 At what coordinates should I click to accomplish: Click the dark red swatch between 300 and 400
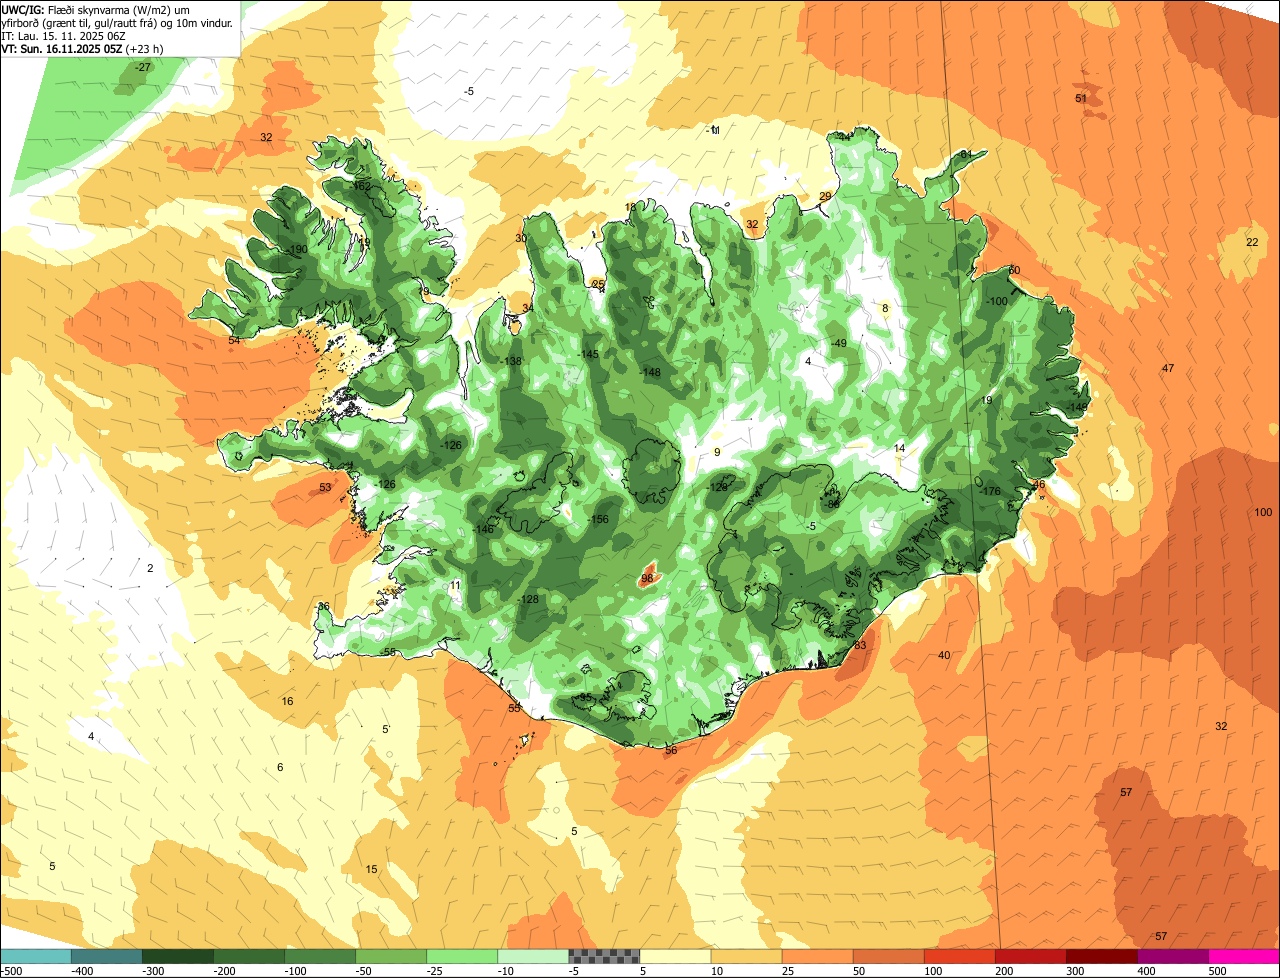pos(1102,956)
